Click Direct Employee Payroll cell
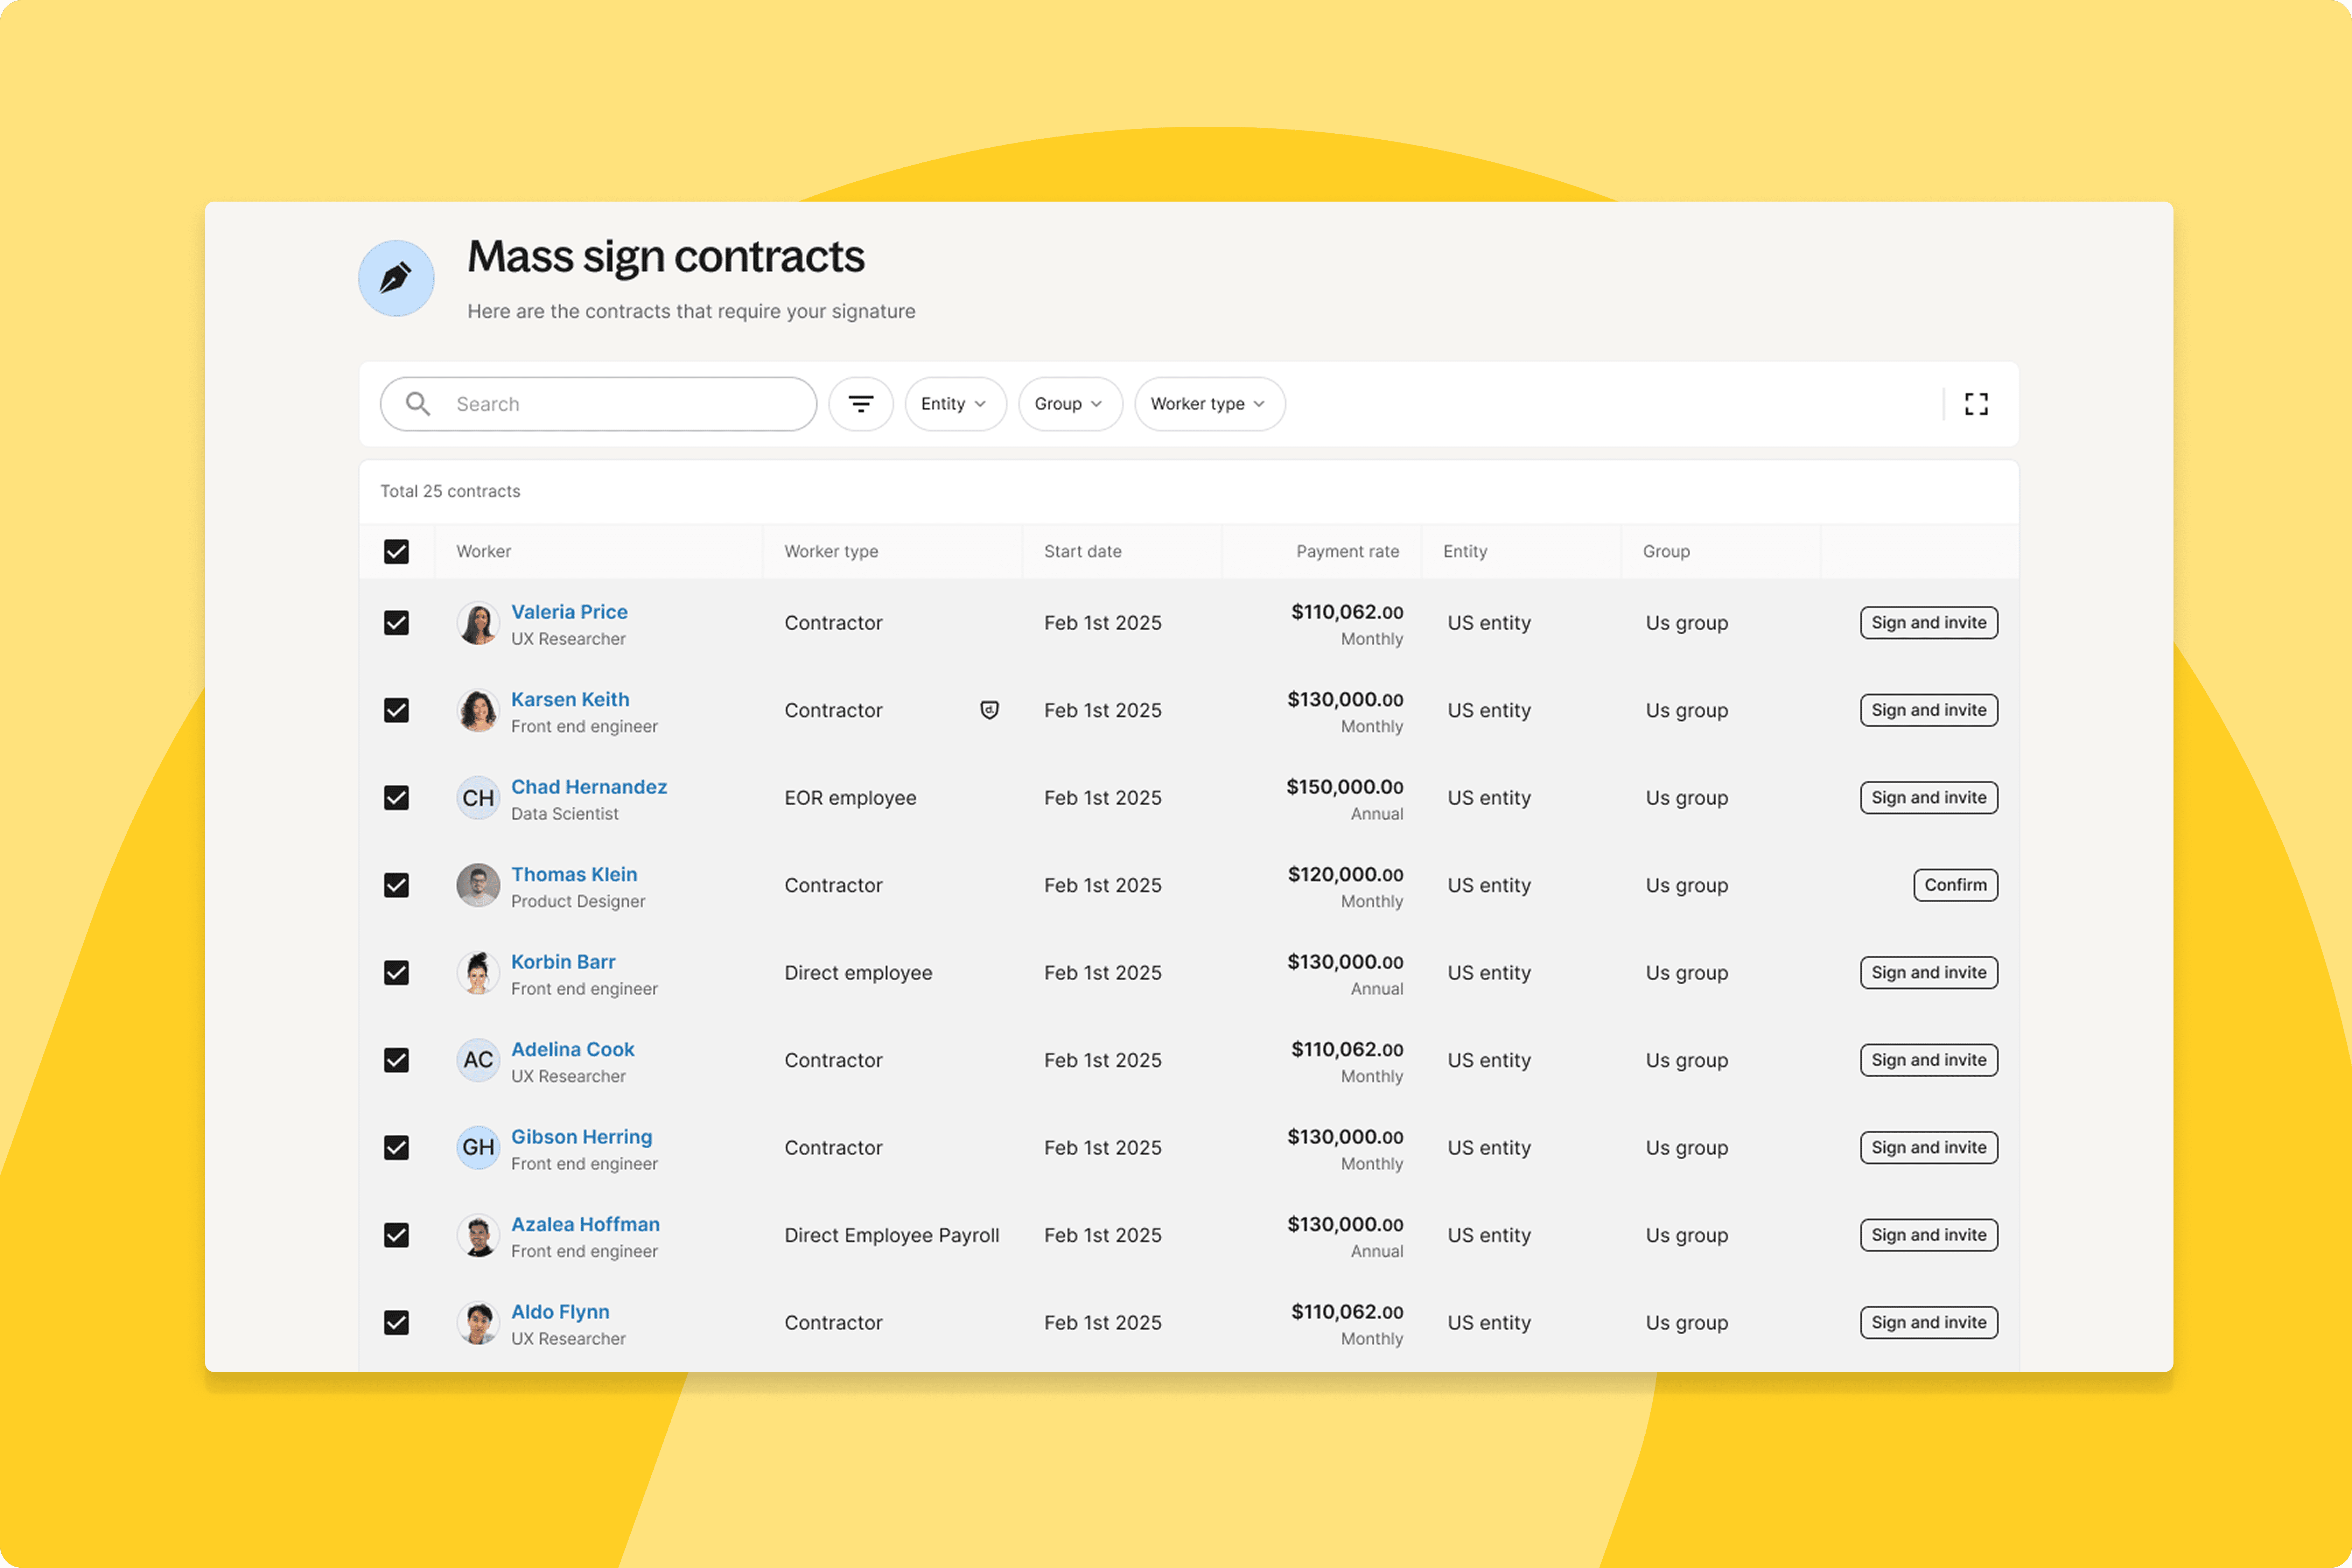This screenshot has width=2352, height=1568. 892,1235
